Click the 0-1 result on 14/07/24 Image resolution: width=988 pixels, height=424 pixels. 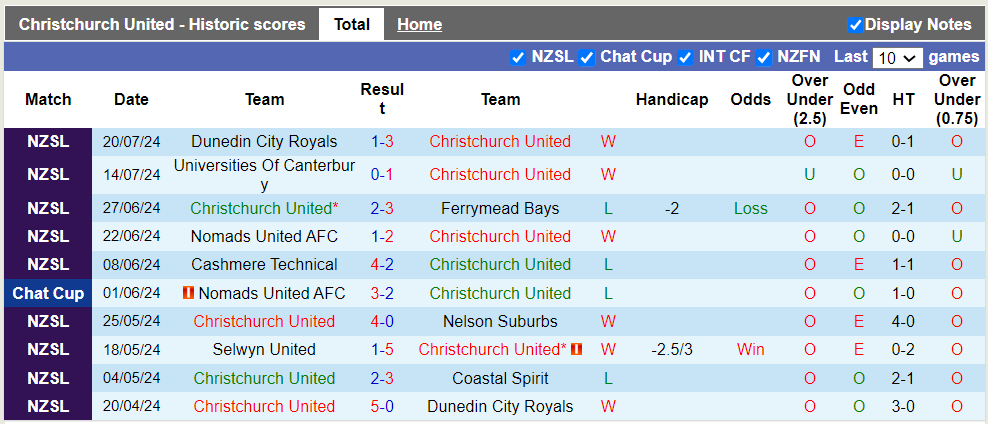click(382, 175)
